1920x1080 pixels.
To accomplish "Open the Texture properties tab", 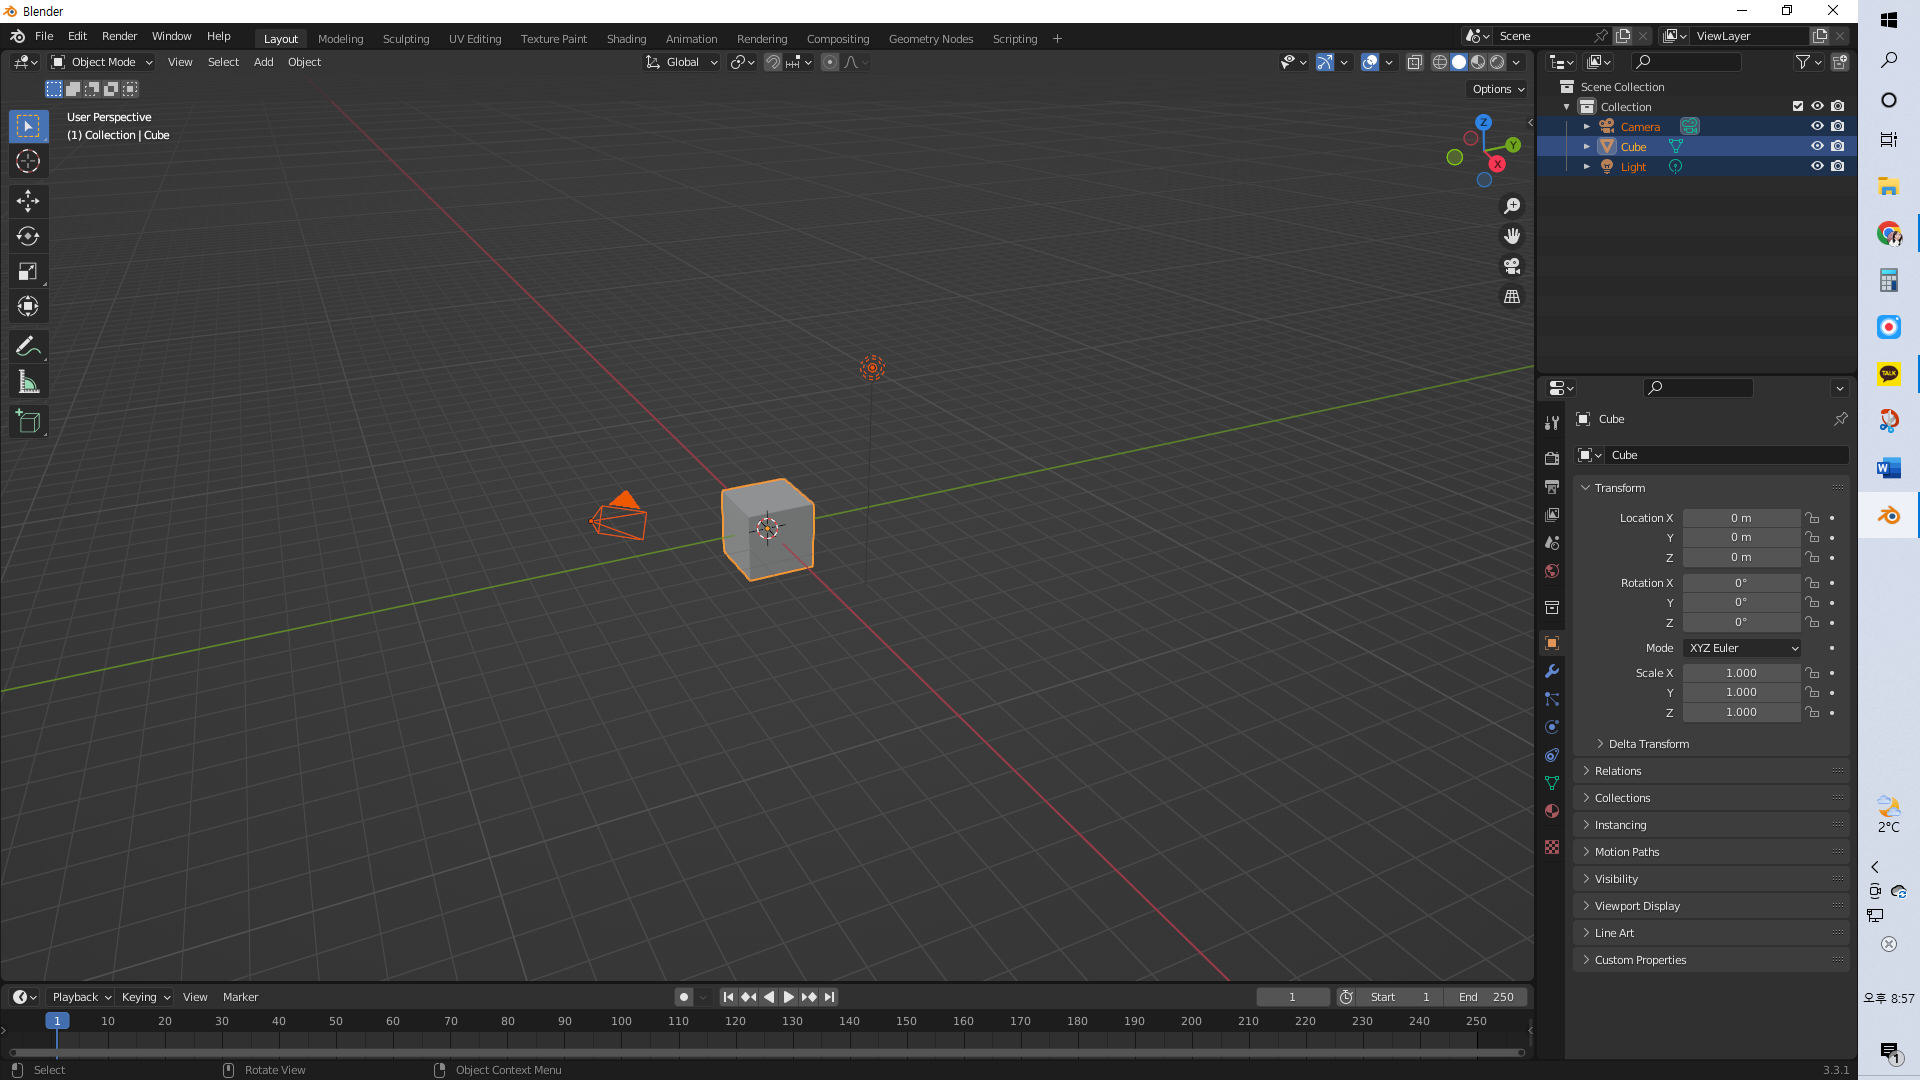I will coord(1552,847).
